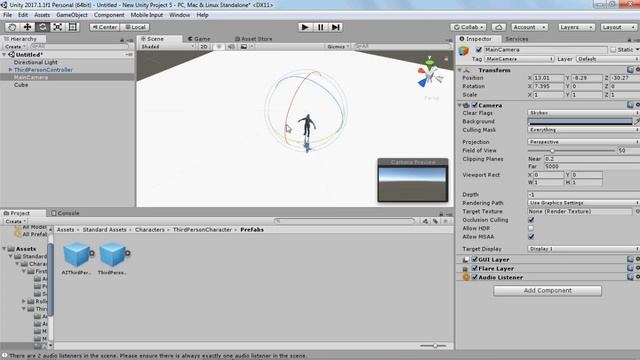This screenshot has height=360, width=640.
Task: Click the Flare Layer component icon
Action: click(466, 269)
